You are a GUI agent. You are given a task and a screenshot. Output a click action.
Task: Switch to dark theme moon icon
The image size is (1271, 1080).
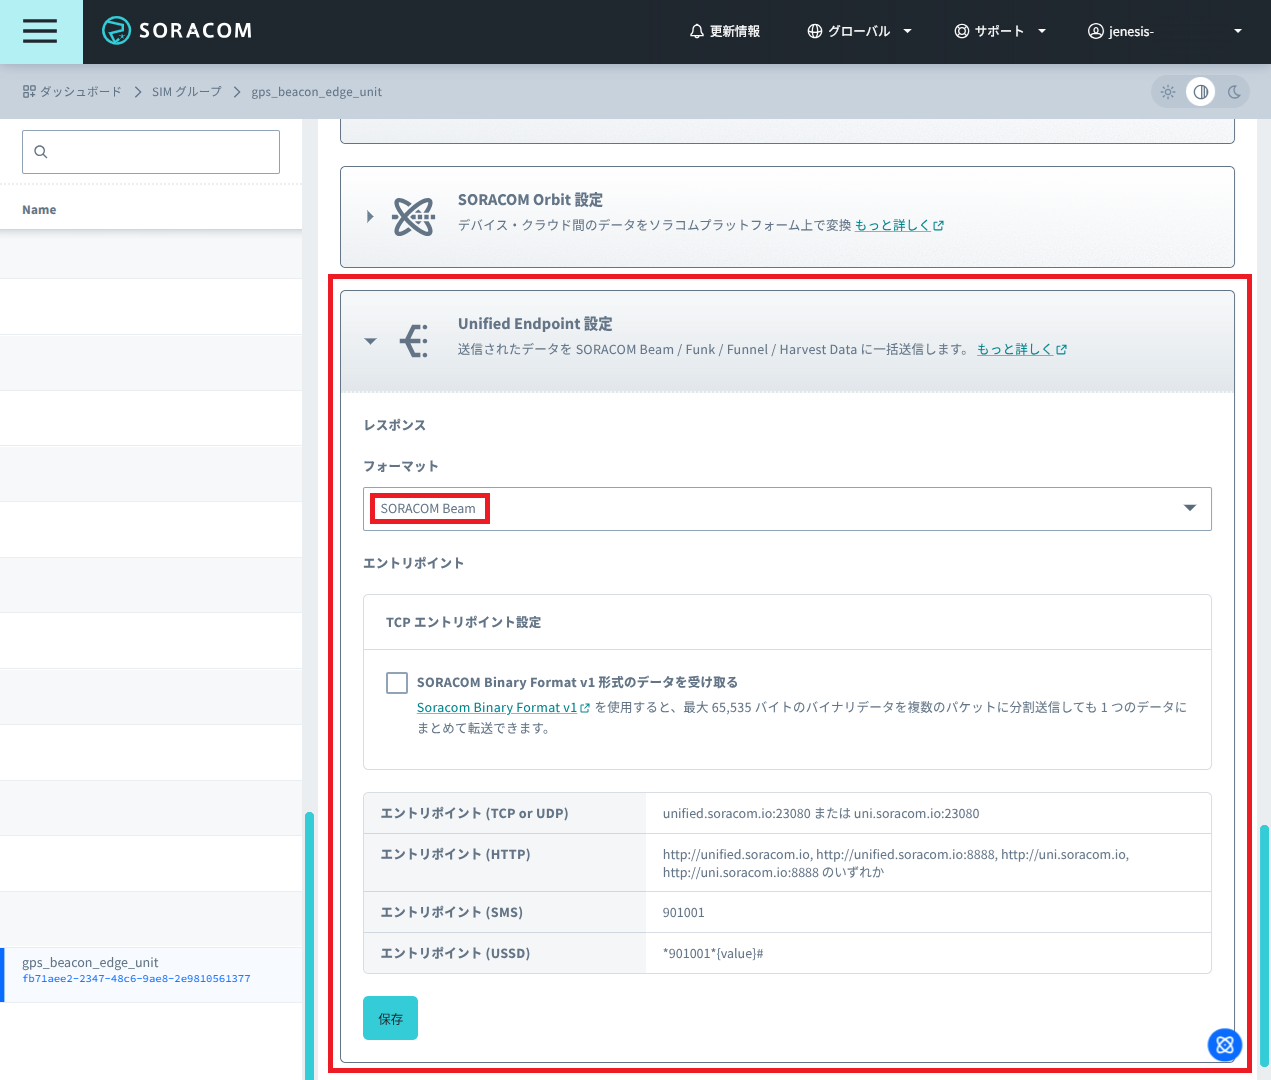1234,92
